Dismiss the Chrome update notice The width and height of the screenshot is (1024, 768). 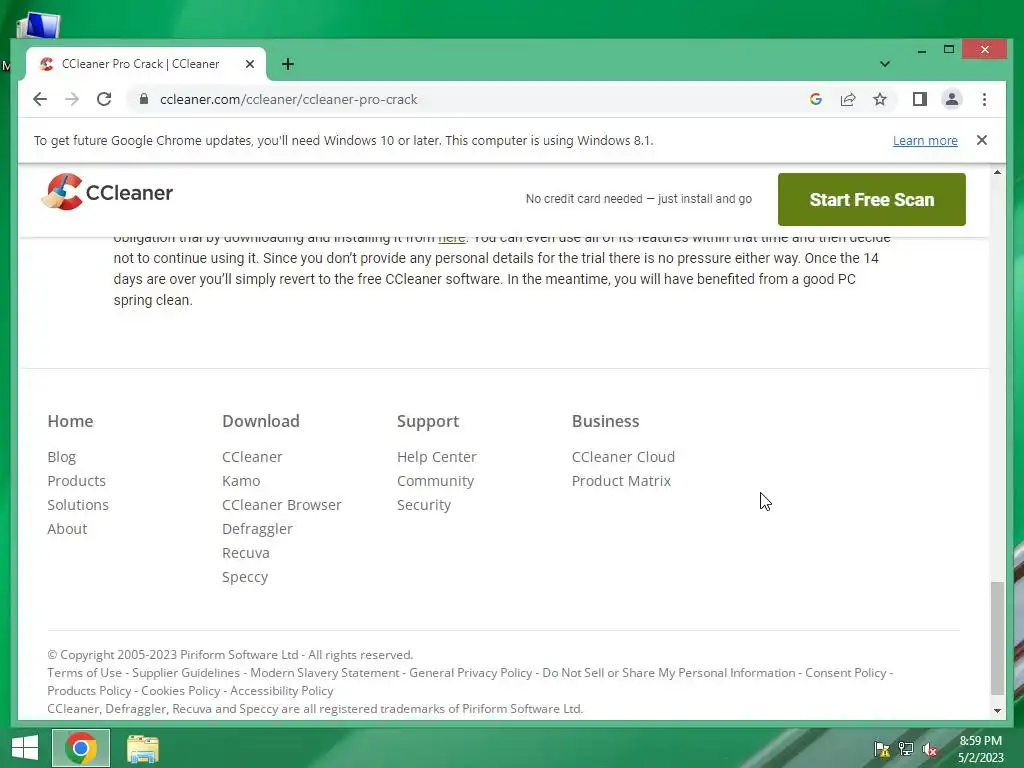(x=982, y=140)
